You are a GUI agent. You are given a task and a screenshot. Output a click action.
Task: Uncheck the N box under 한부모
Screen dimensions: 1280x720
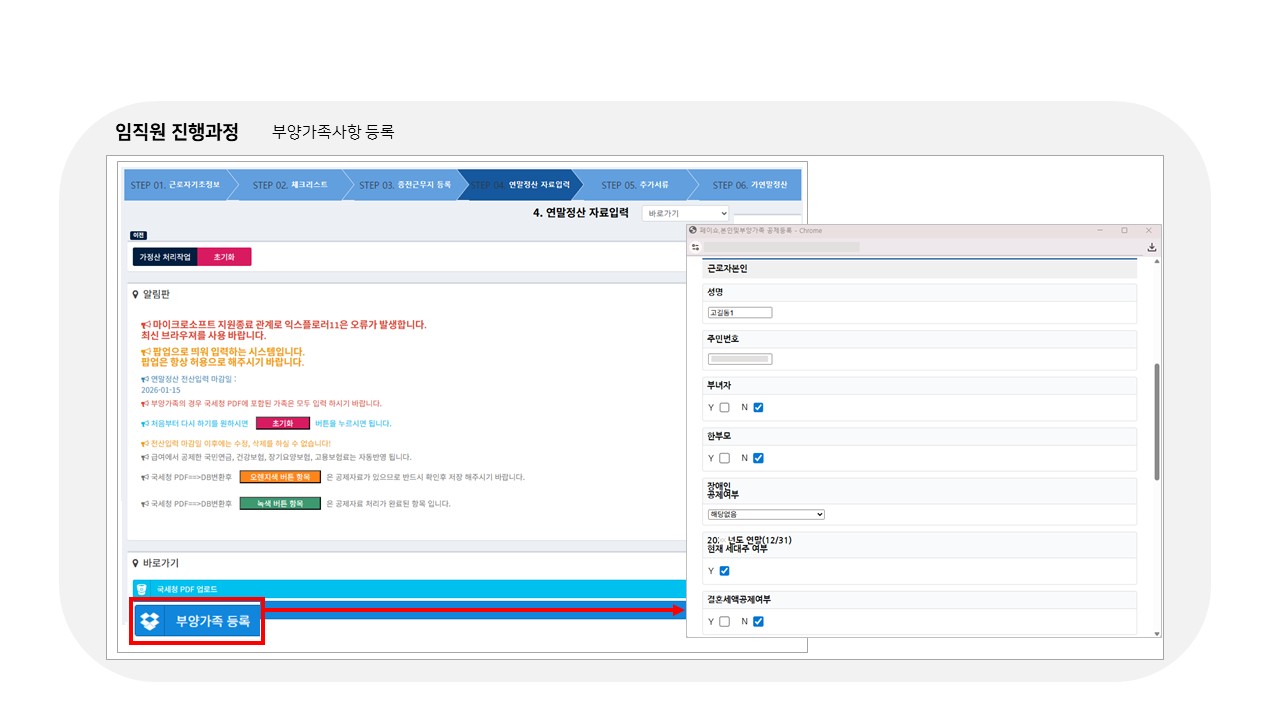758,458
